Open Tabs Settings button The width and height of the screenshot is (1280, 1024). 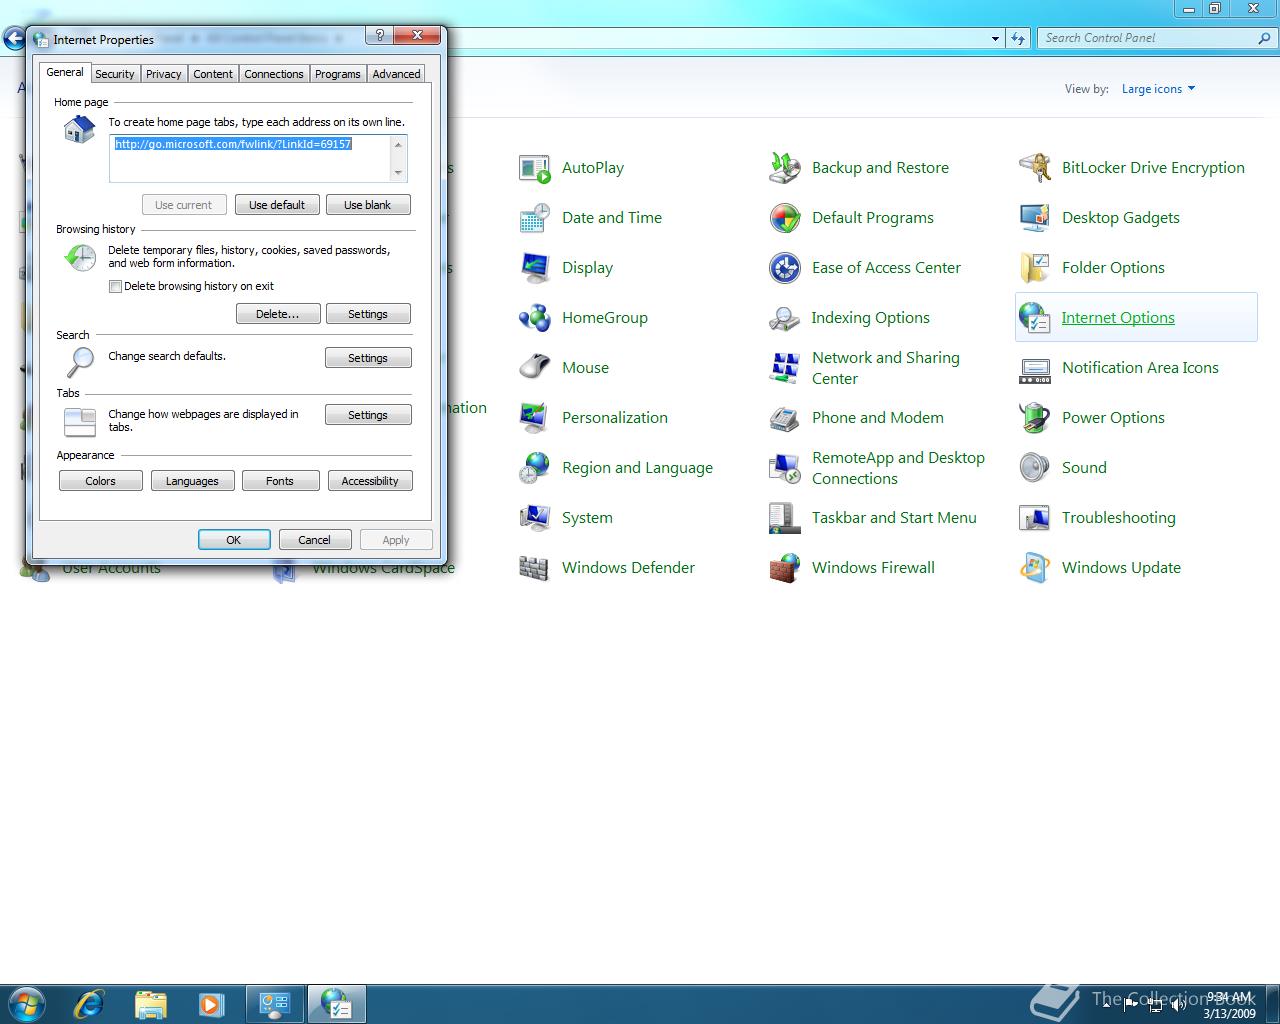(368, 415)
